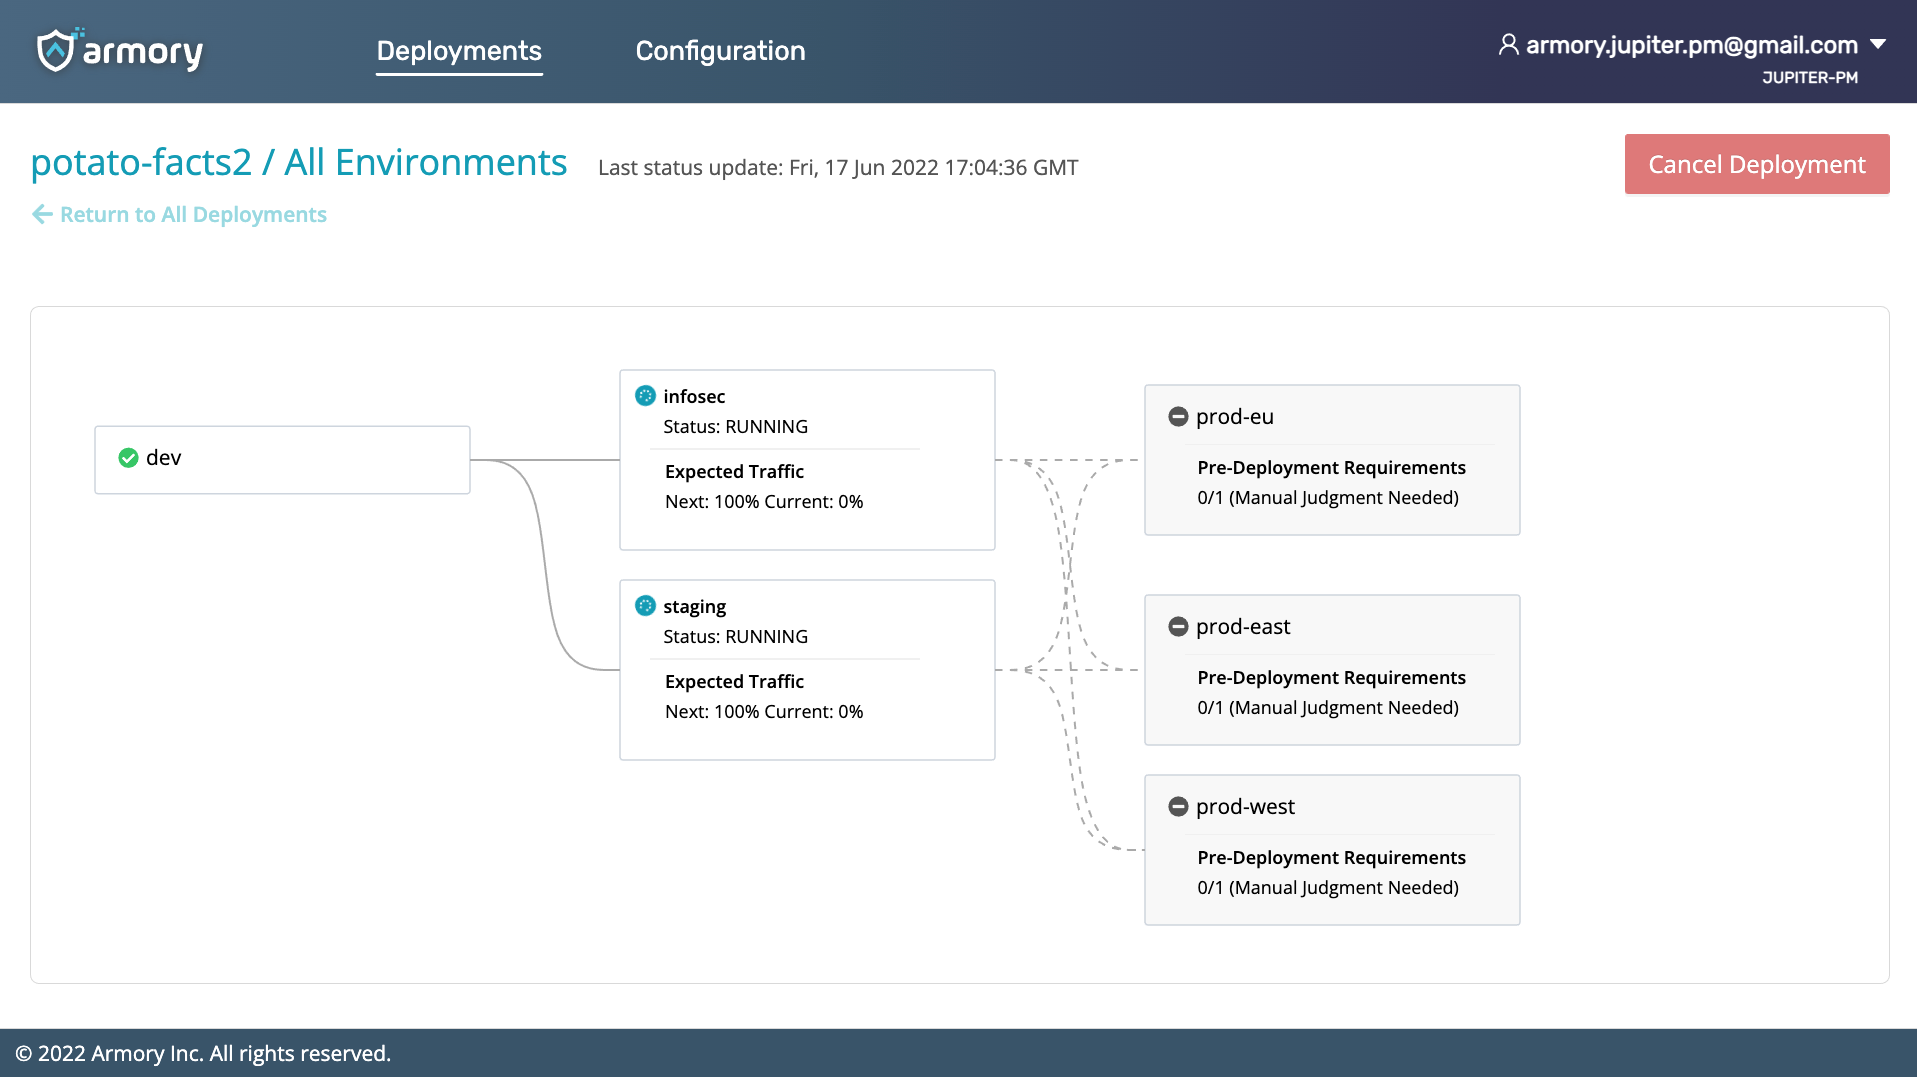1917x1077 pixels.
Task: Click the running spinner icon on infosec
Action: point(645,396)
